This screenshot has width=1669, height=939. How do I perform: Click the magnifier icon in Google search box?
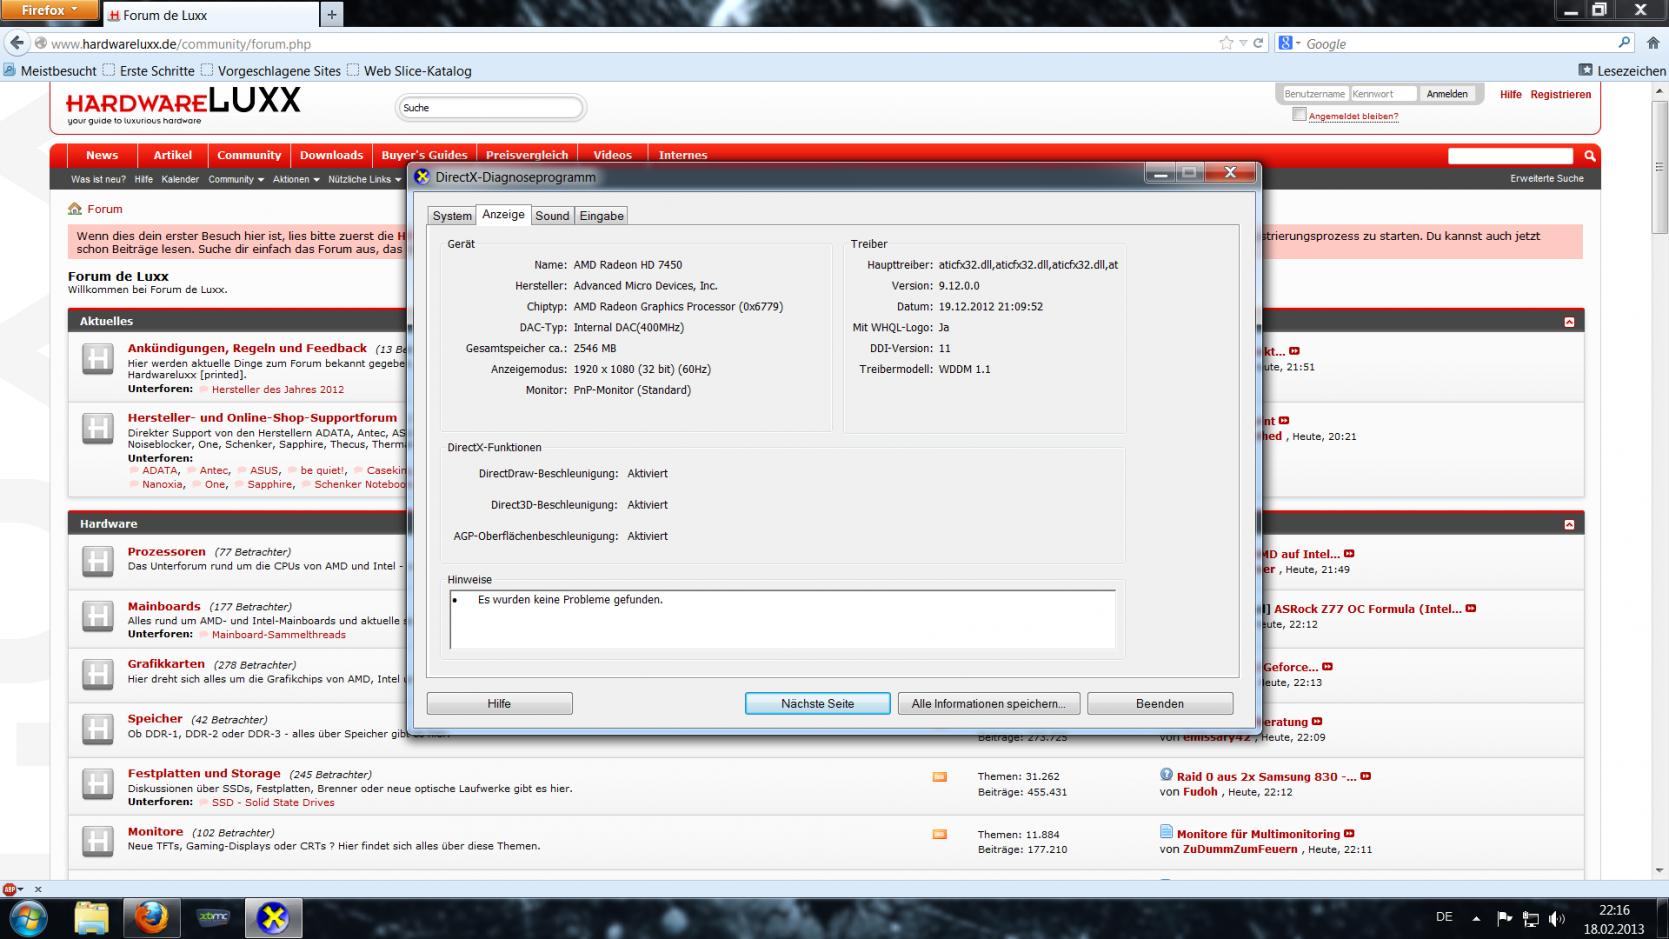1624,43
